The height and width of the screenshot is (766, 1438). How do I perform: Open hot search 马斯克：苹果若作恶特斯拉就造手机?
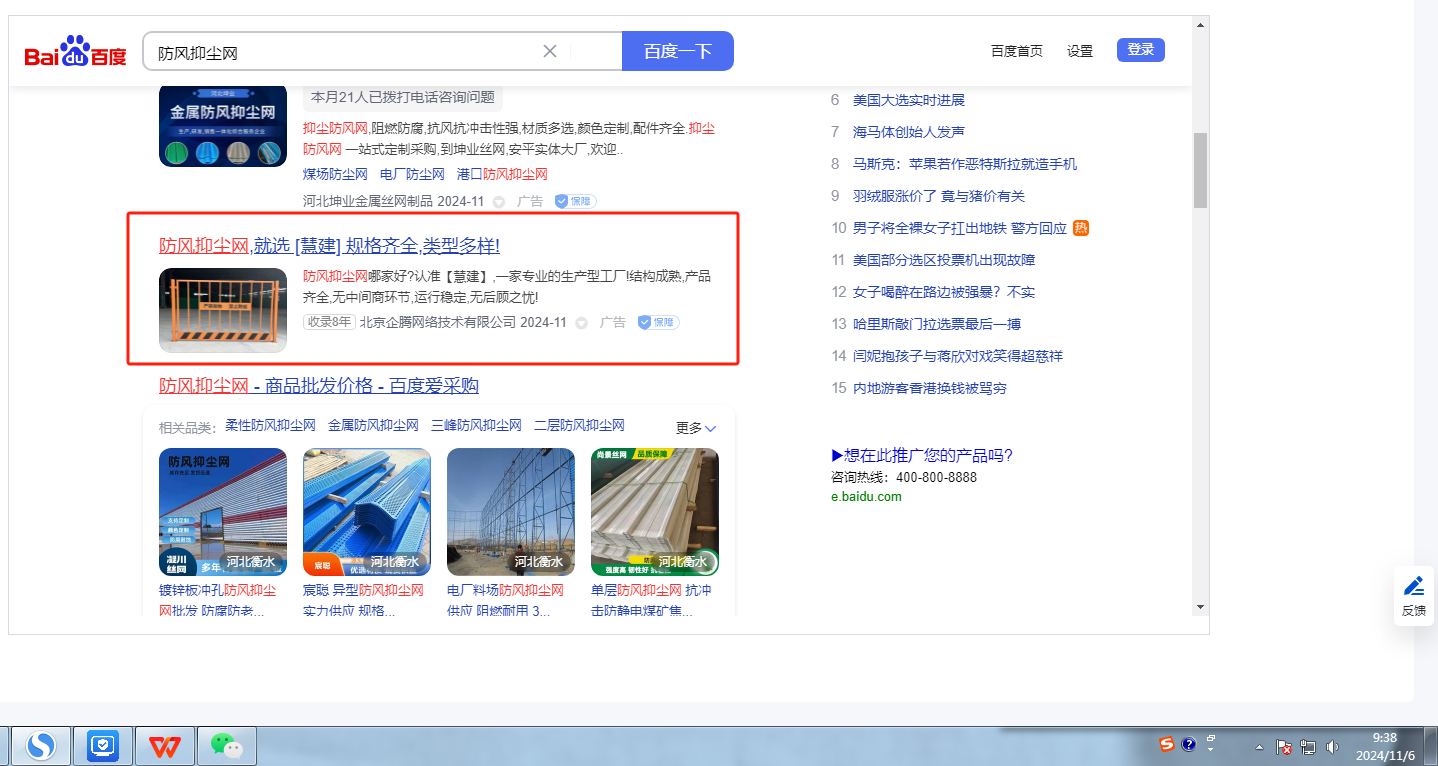point(965,164)
